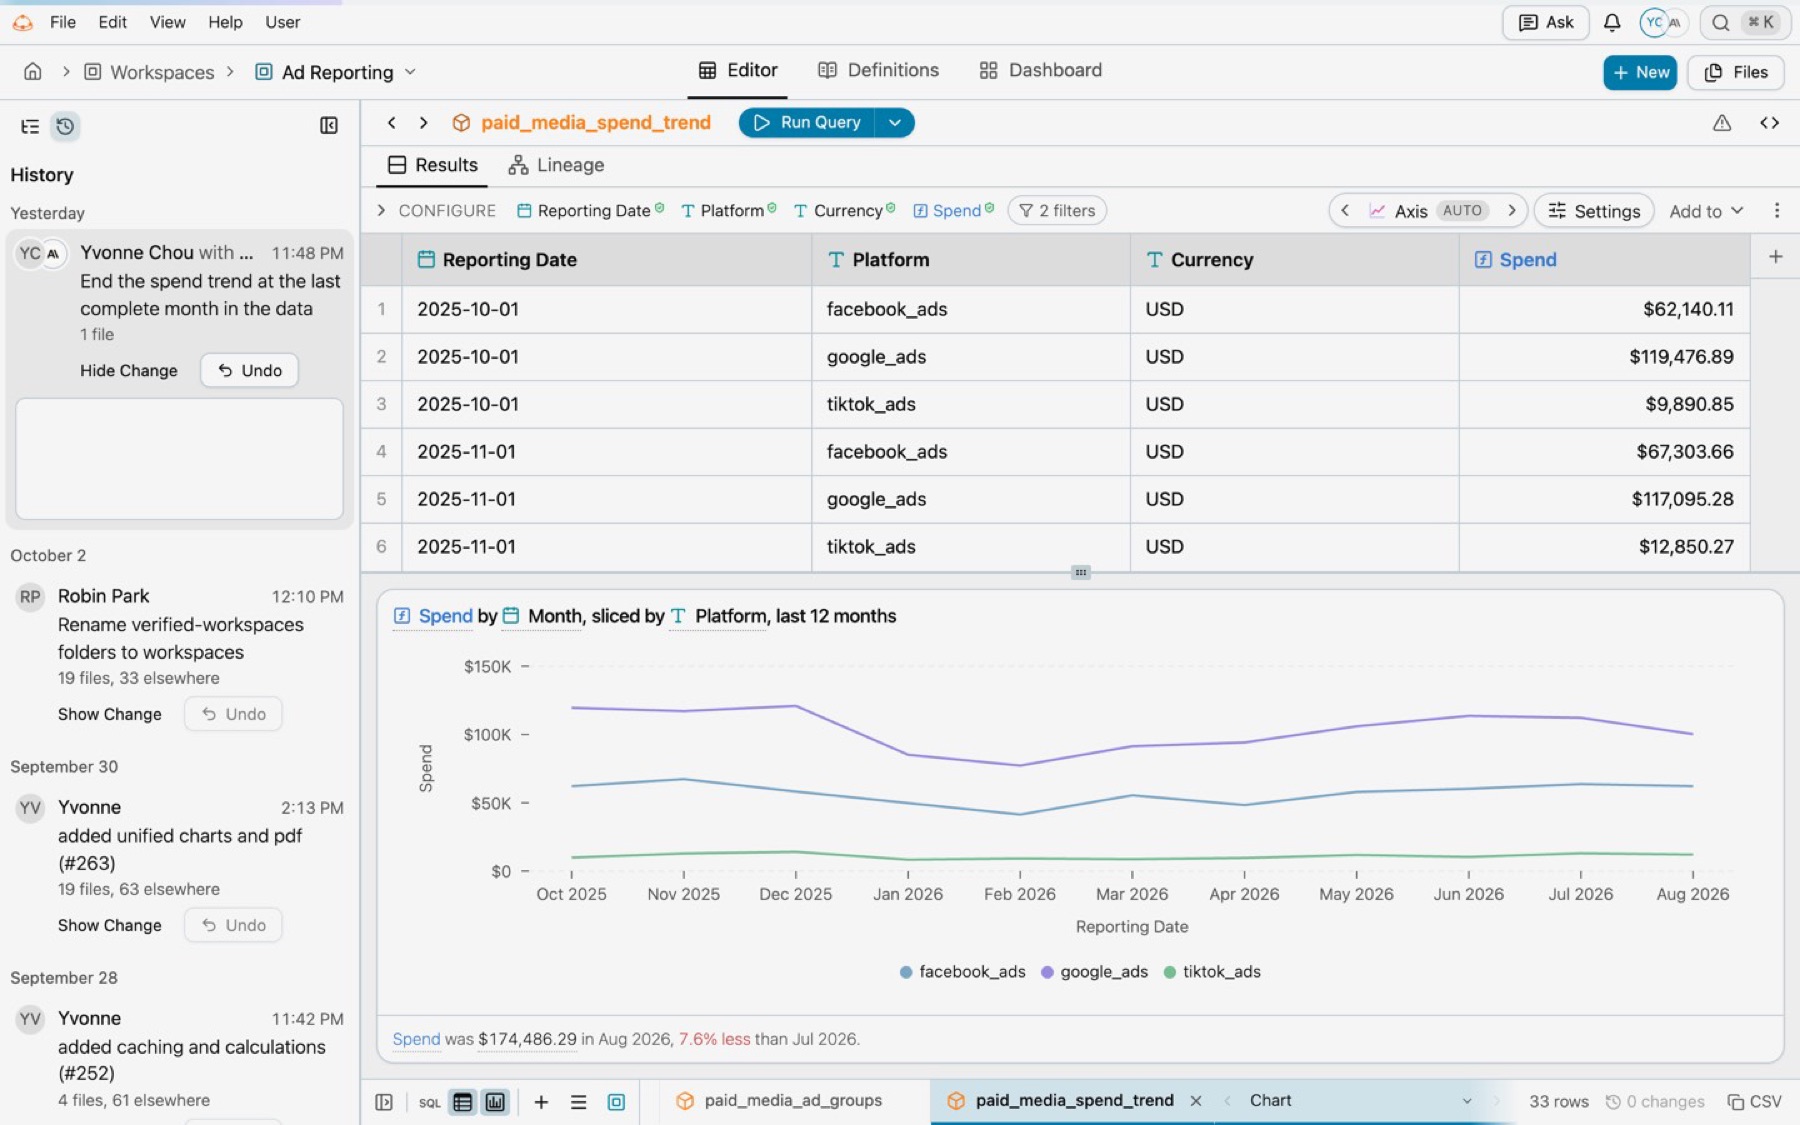The height and width of the screenshot is (1125, 1800).
Task: Undo Yvonne Chou's spend trend change
Action: click(x=249, y=370)
